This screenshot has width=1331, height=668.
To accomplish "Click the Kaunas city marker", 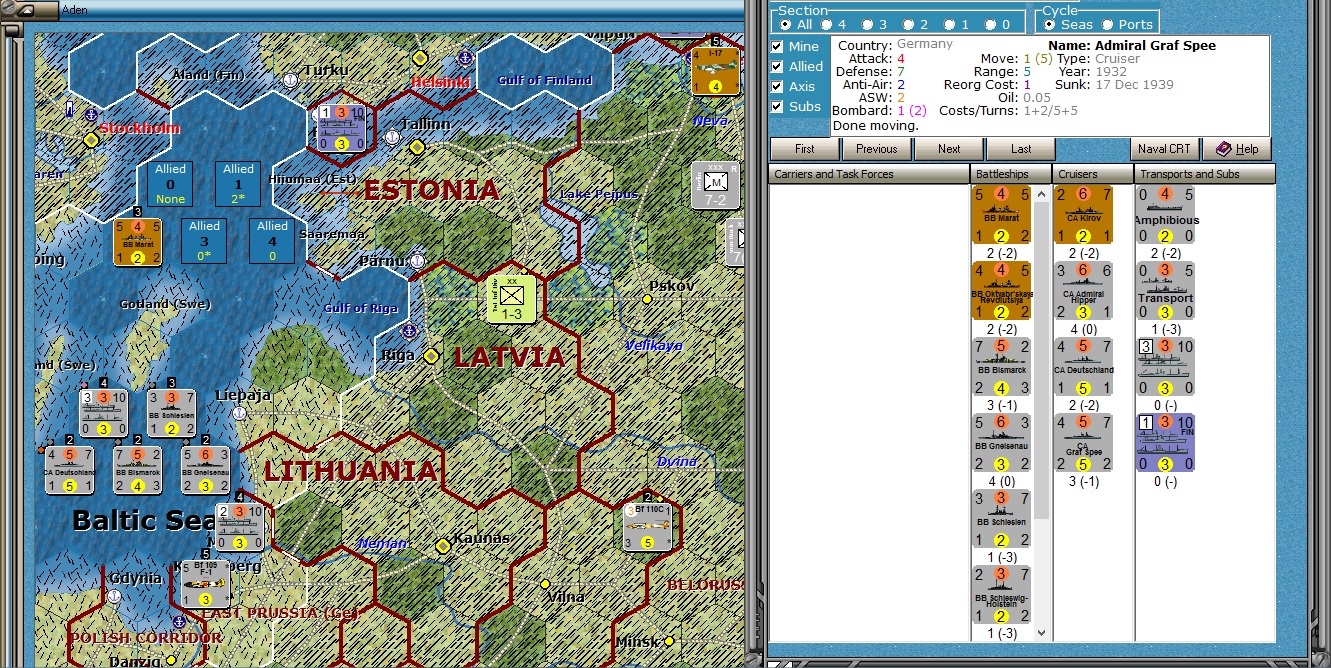I will click(x=443, y=545).
